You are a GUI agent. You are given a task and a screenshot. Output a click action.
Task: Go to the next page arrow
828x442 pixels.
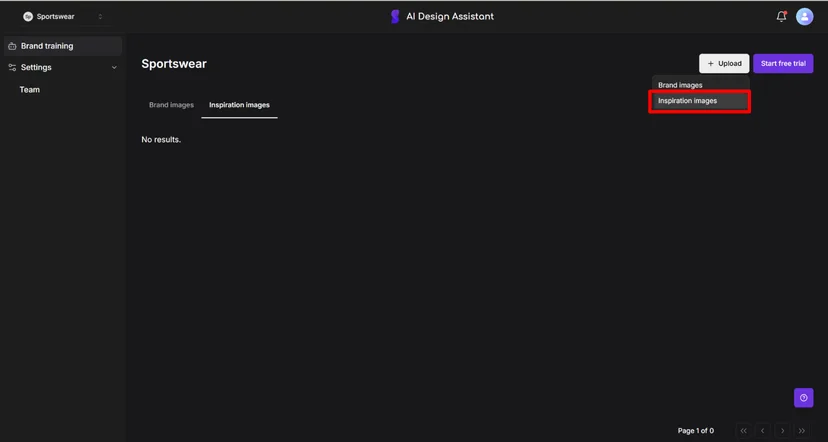(783, 430)
